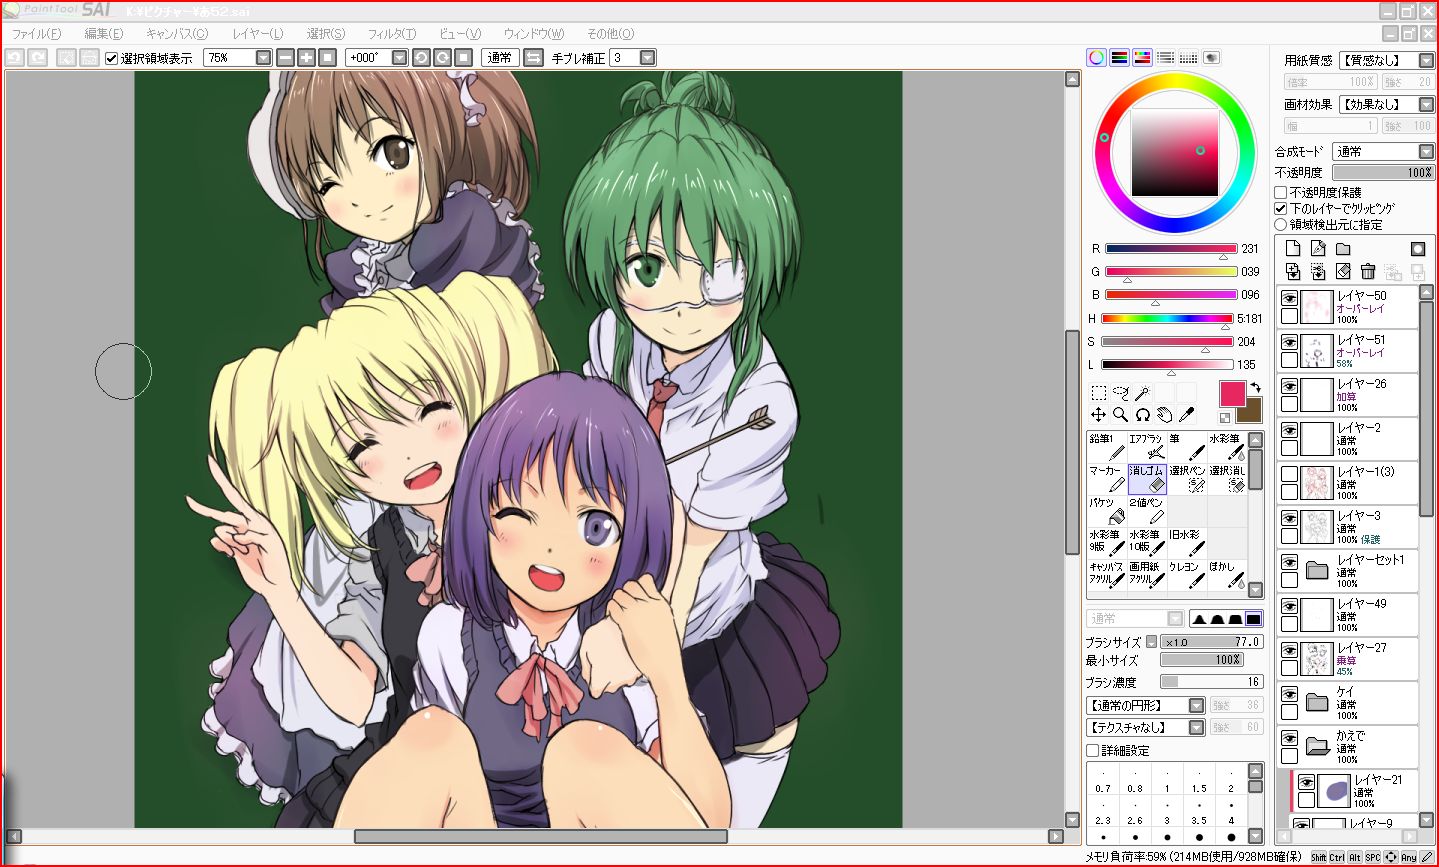Toggle the color wheel panel
Screen dimensions: 1439x867
1097,58
